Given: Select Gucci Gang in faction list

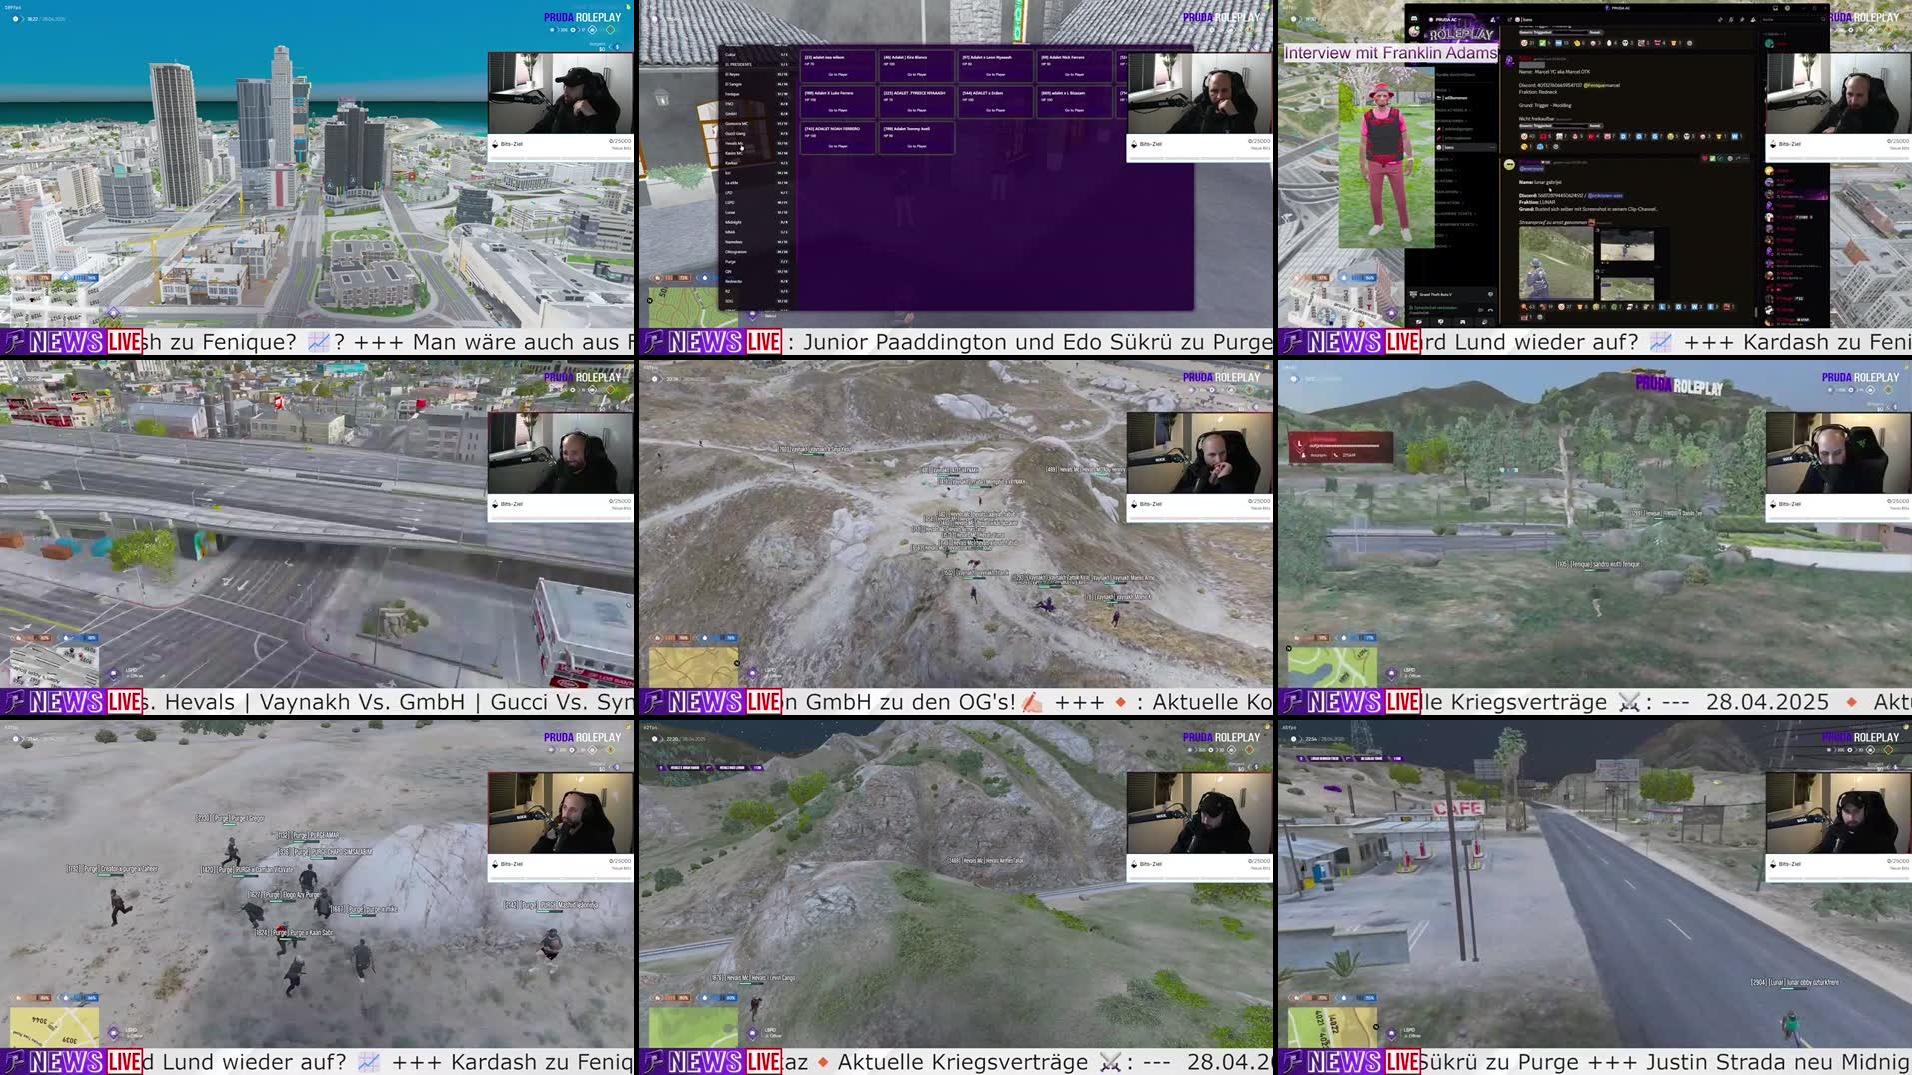Looking at the screenshot, I should pos(757,134).
